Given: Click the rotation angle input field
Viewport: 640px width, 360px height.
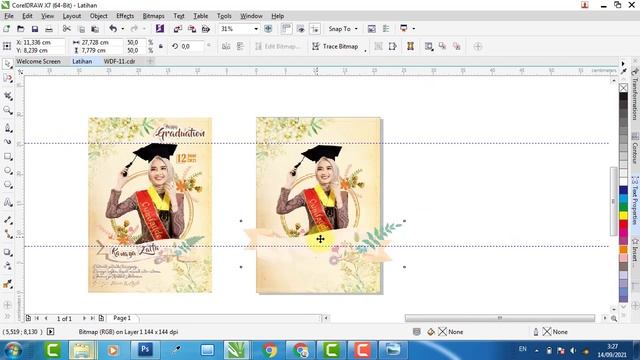Looking at the screenshot, I should [191, 46].
